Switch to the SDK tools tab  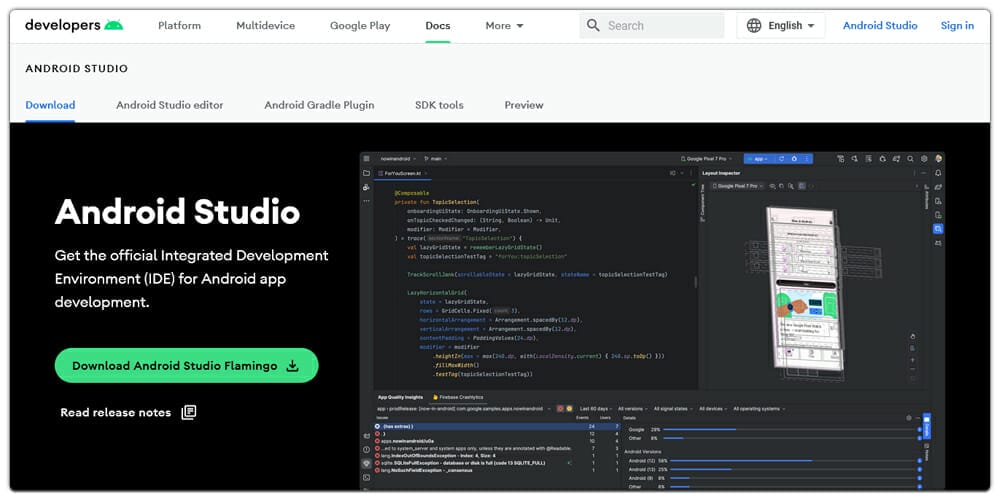point(439,105)
